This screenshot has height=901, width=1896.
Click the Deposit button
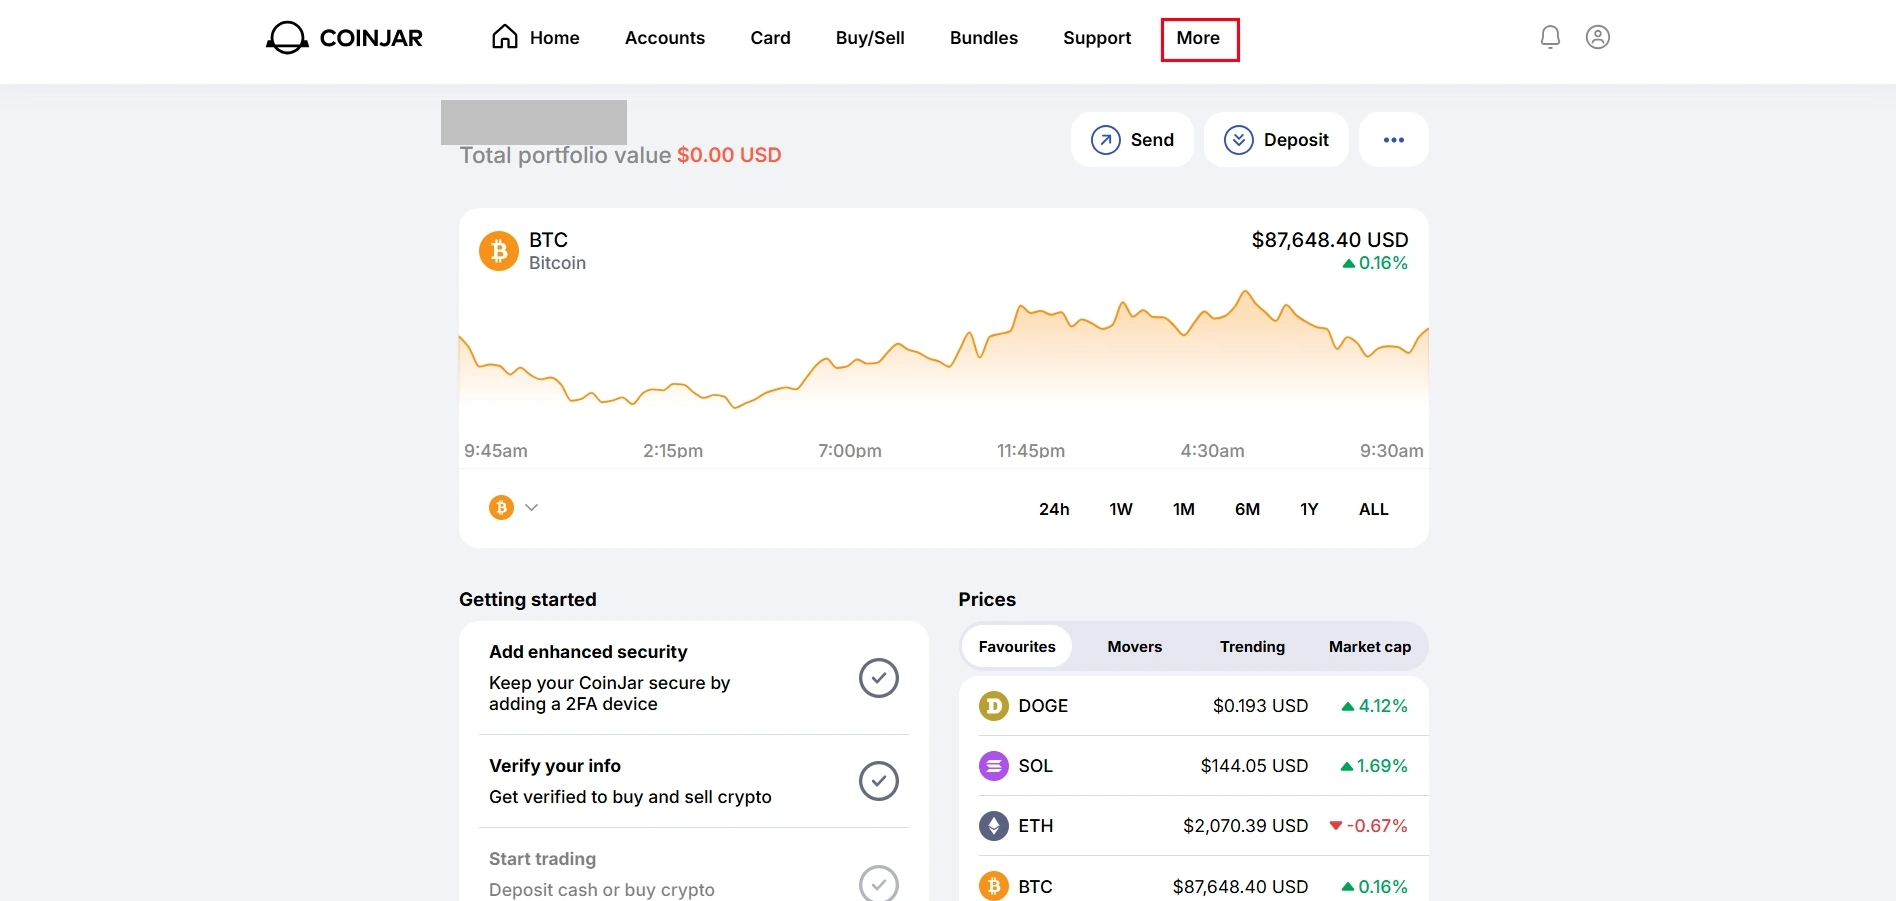tap(1276, 140)
